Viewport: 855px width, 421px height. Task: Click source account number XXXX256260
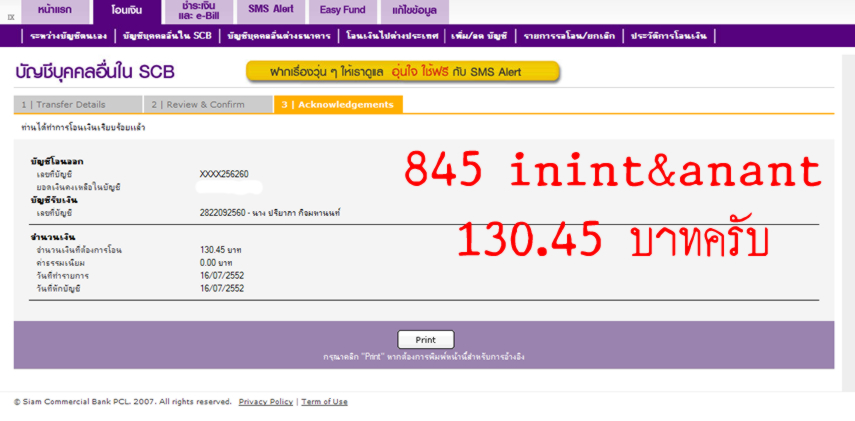[224, 175]
